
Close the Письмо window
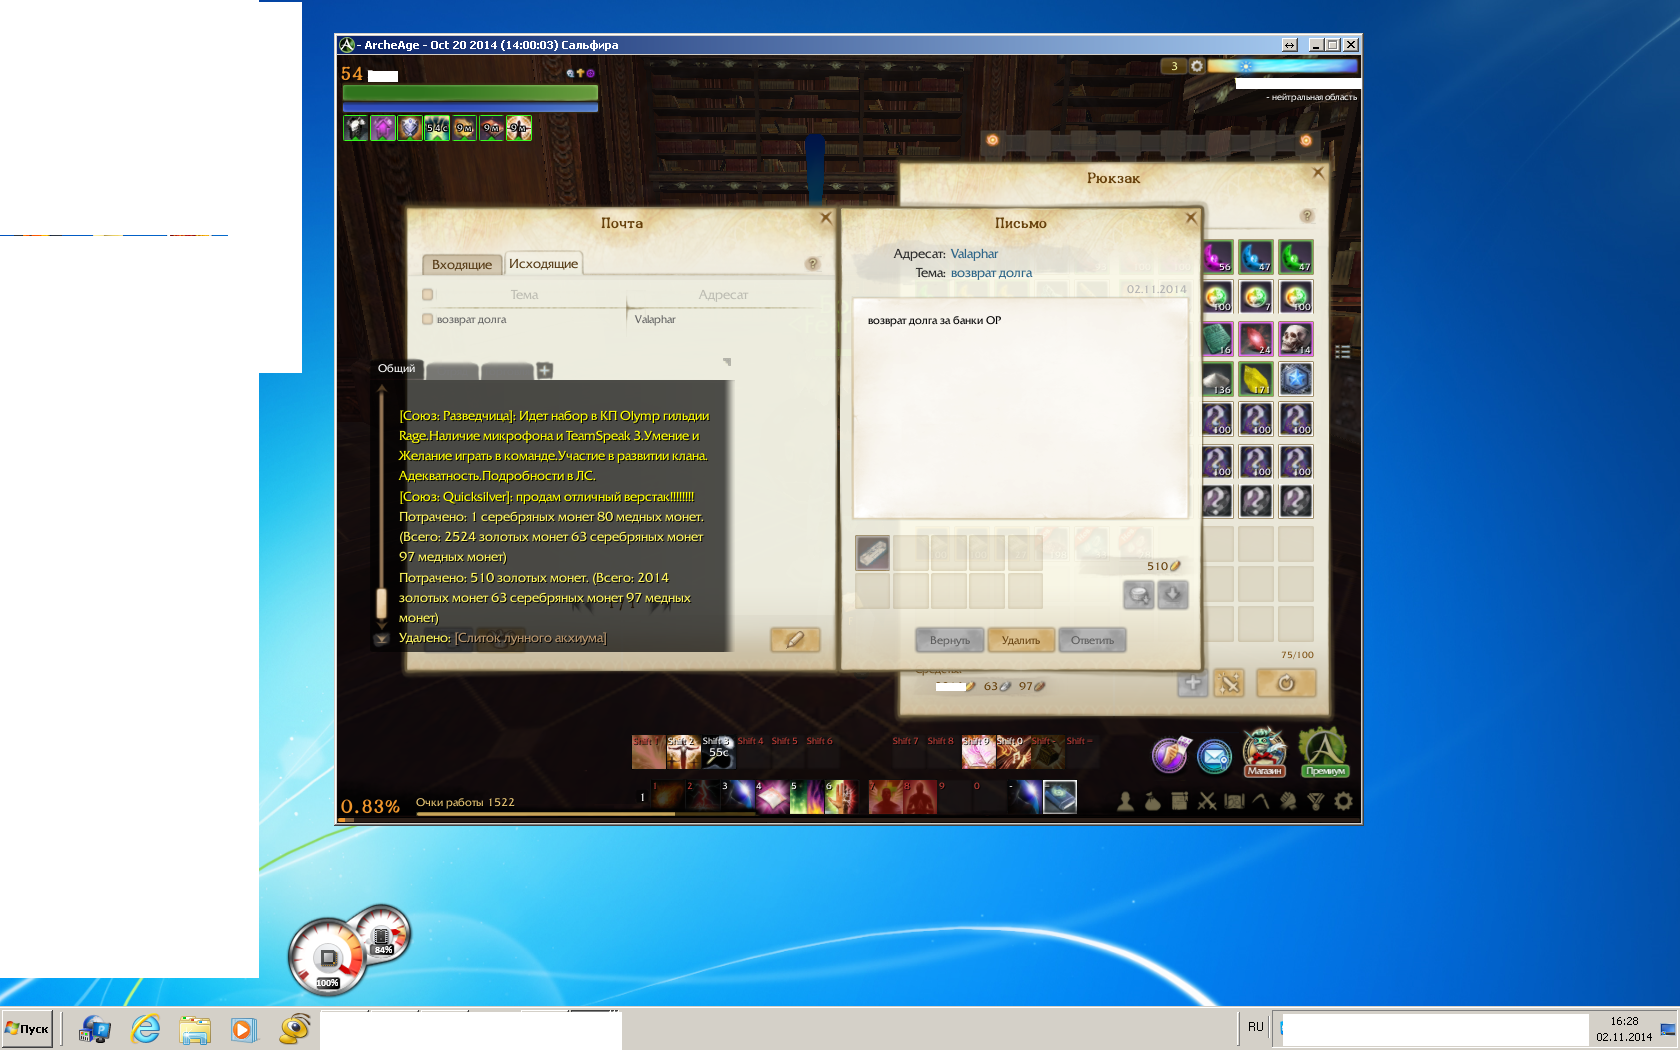(1191, 217)
